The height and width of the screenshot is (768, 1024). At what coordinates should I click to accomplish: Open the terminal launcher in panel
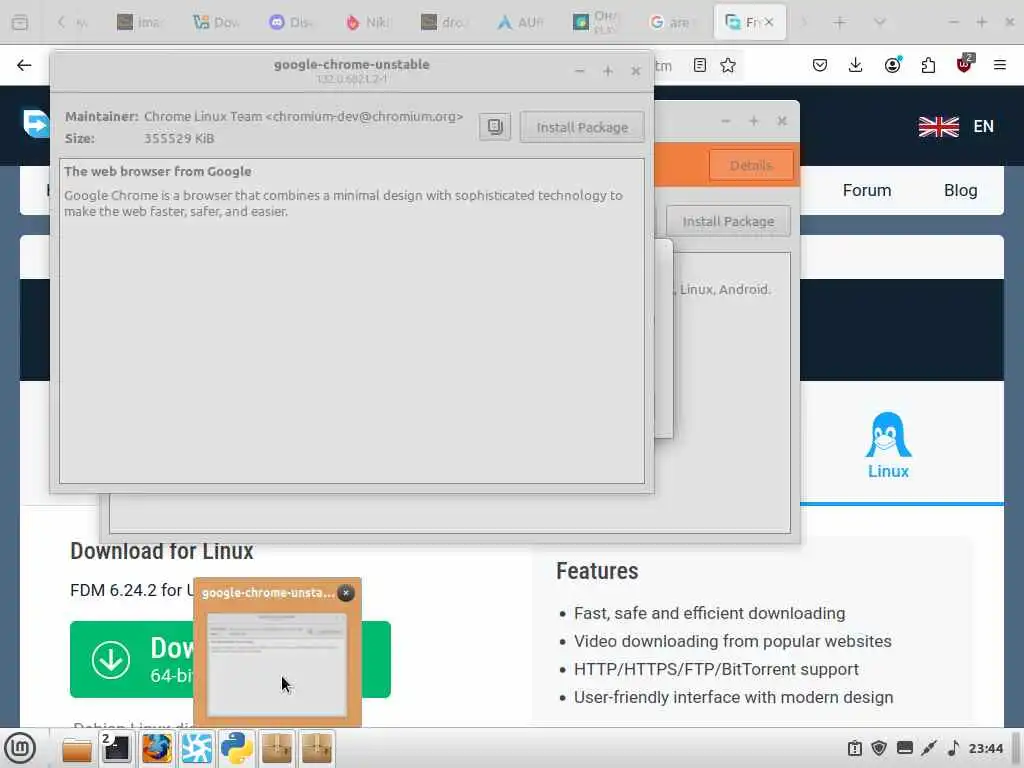point(116,748)
